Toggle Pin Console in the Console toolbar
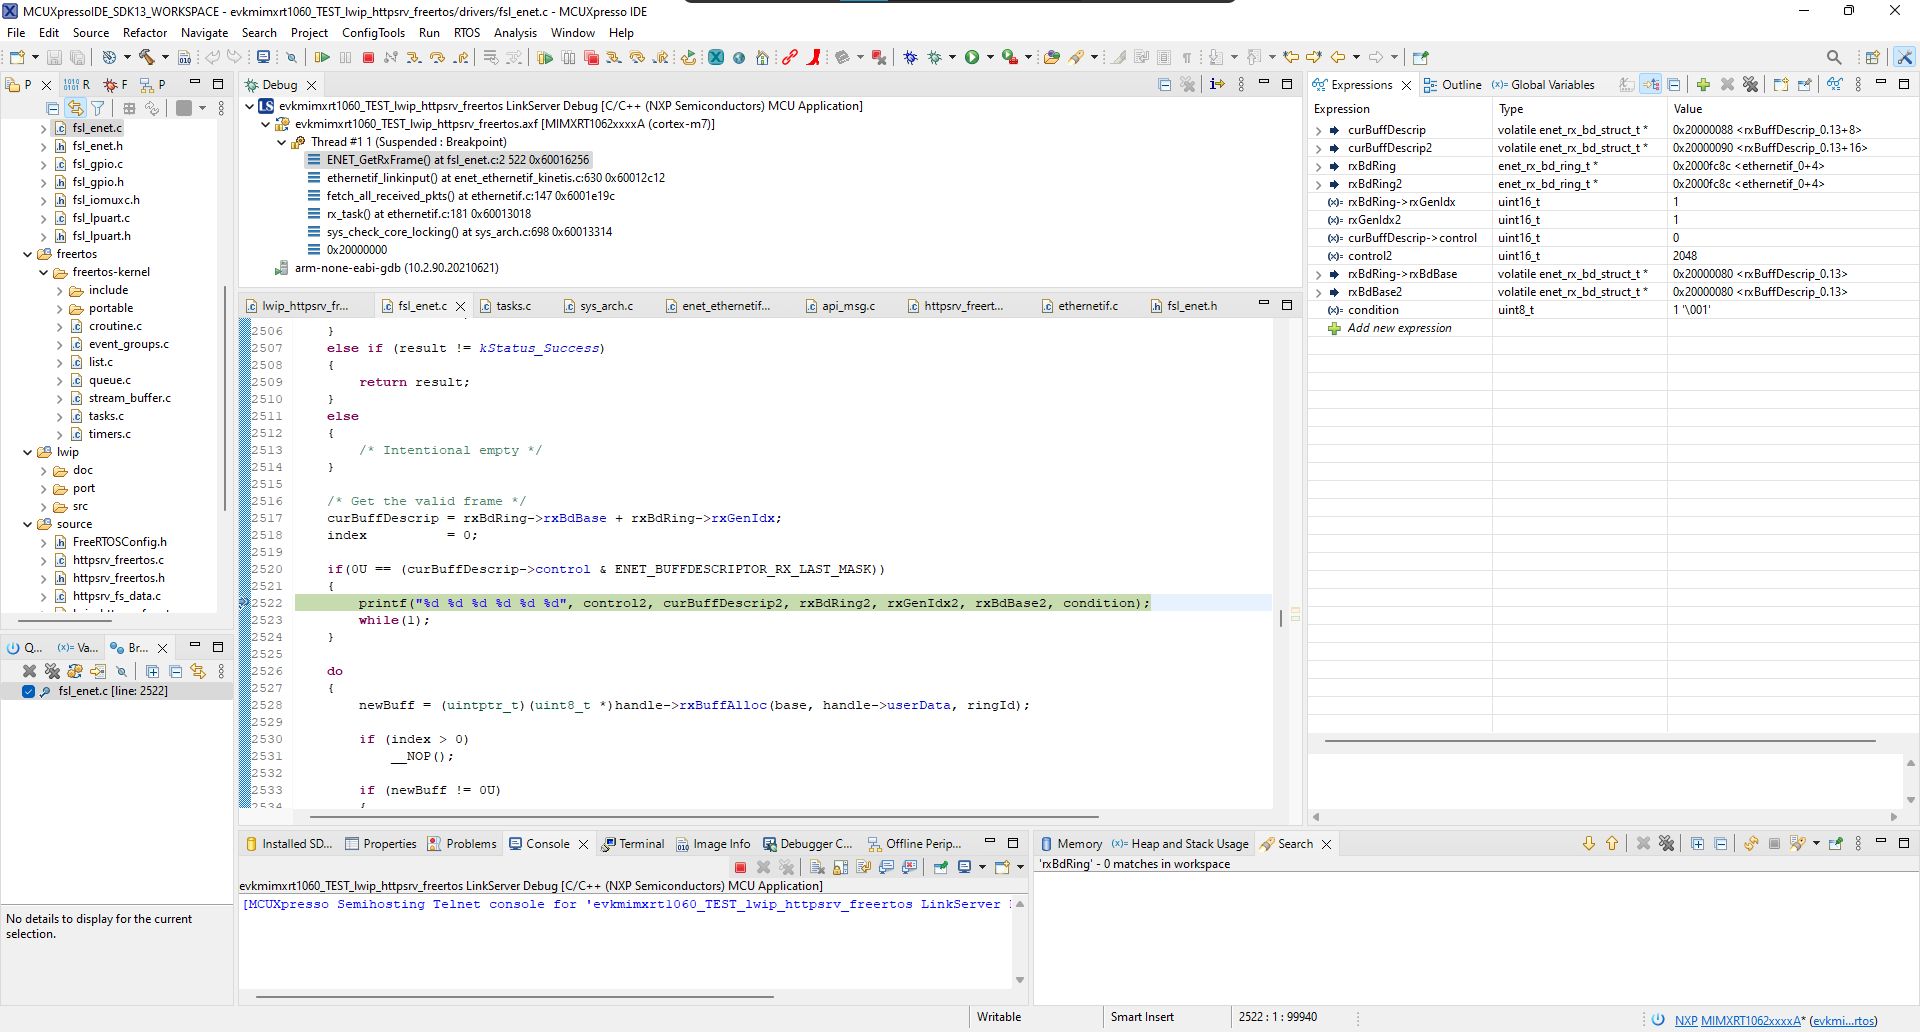Screen dimensions: 1920x1032 (940, 866)
